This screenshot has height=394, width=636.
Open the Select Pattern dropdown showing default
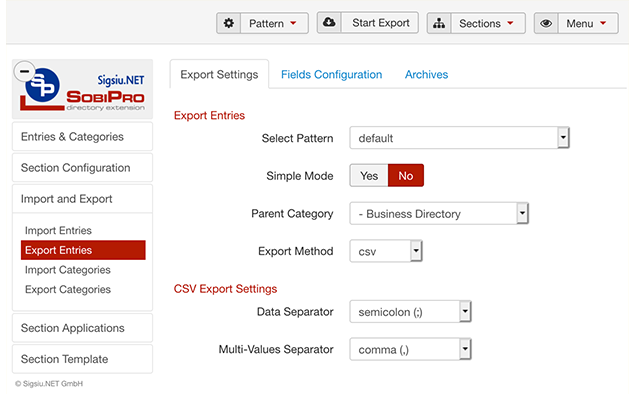[x=460, y=138]
